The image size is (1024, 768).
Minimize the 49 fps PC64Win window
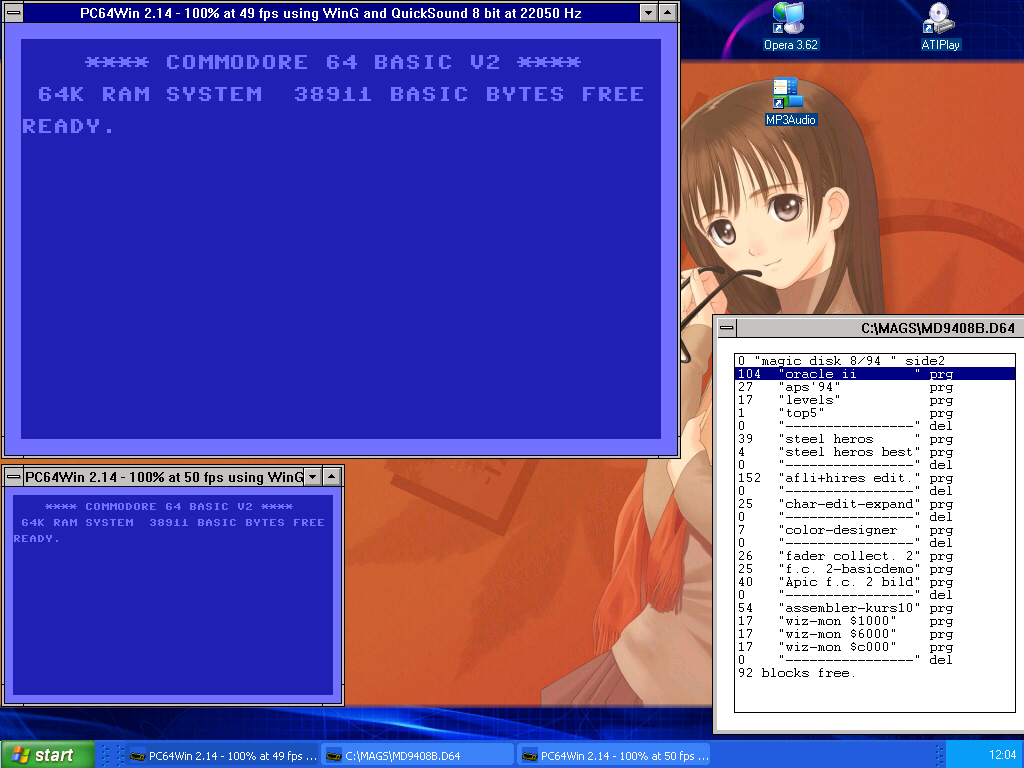pos(648,12)
